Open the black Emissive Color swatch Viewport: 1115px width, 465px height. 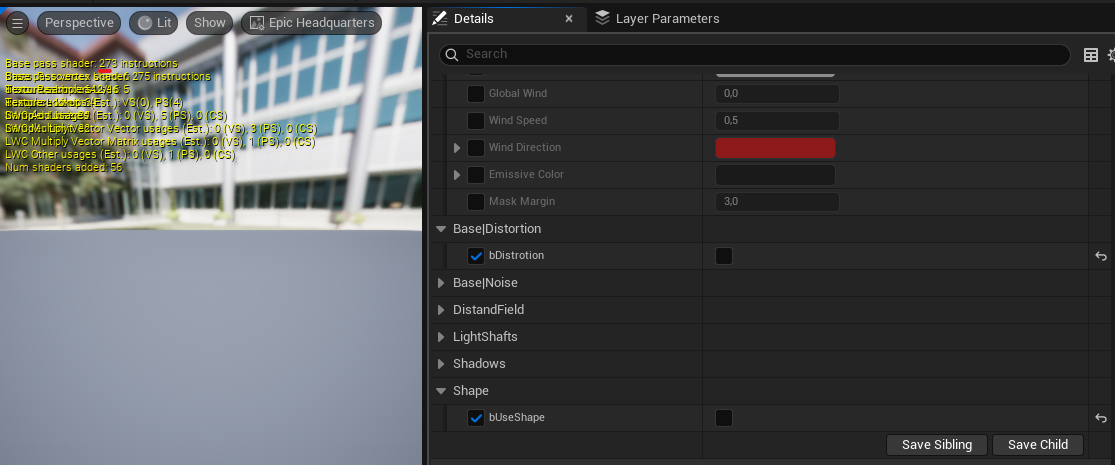click(x=775, y=175)
